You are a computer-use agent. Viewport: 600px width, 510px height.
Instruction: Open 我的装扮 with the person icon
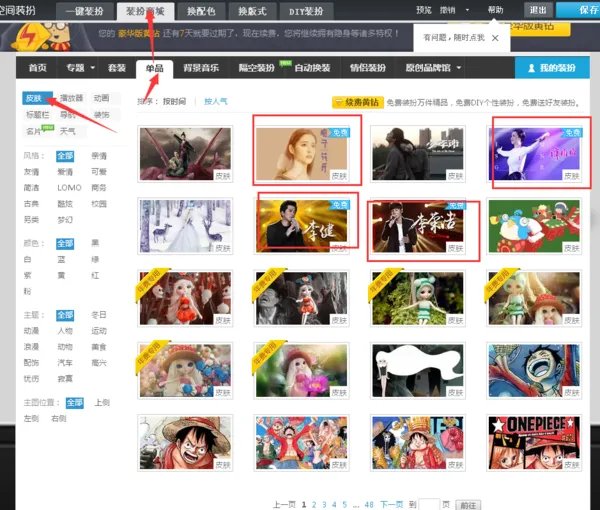(555, 68)
